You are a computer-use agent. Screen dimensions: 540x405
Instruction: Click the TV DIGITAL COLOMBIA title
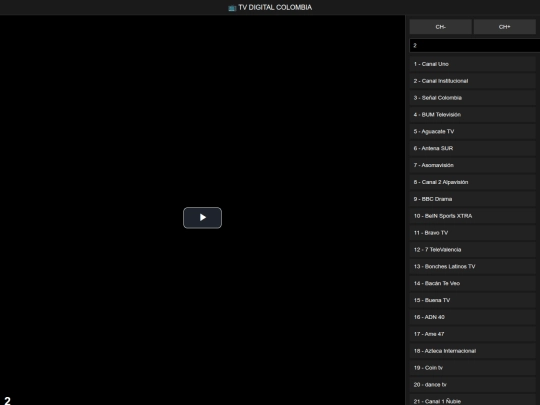tap(275, 8)
